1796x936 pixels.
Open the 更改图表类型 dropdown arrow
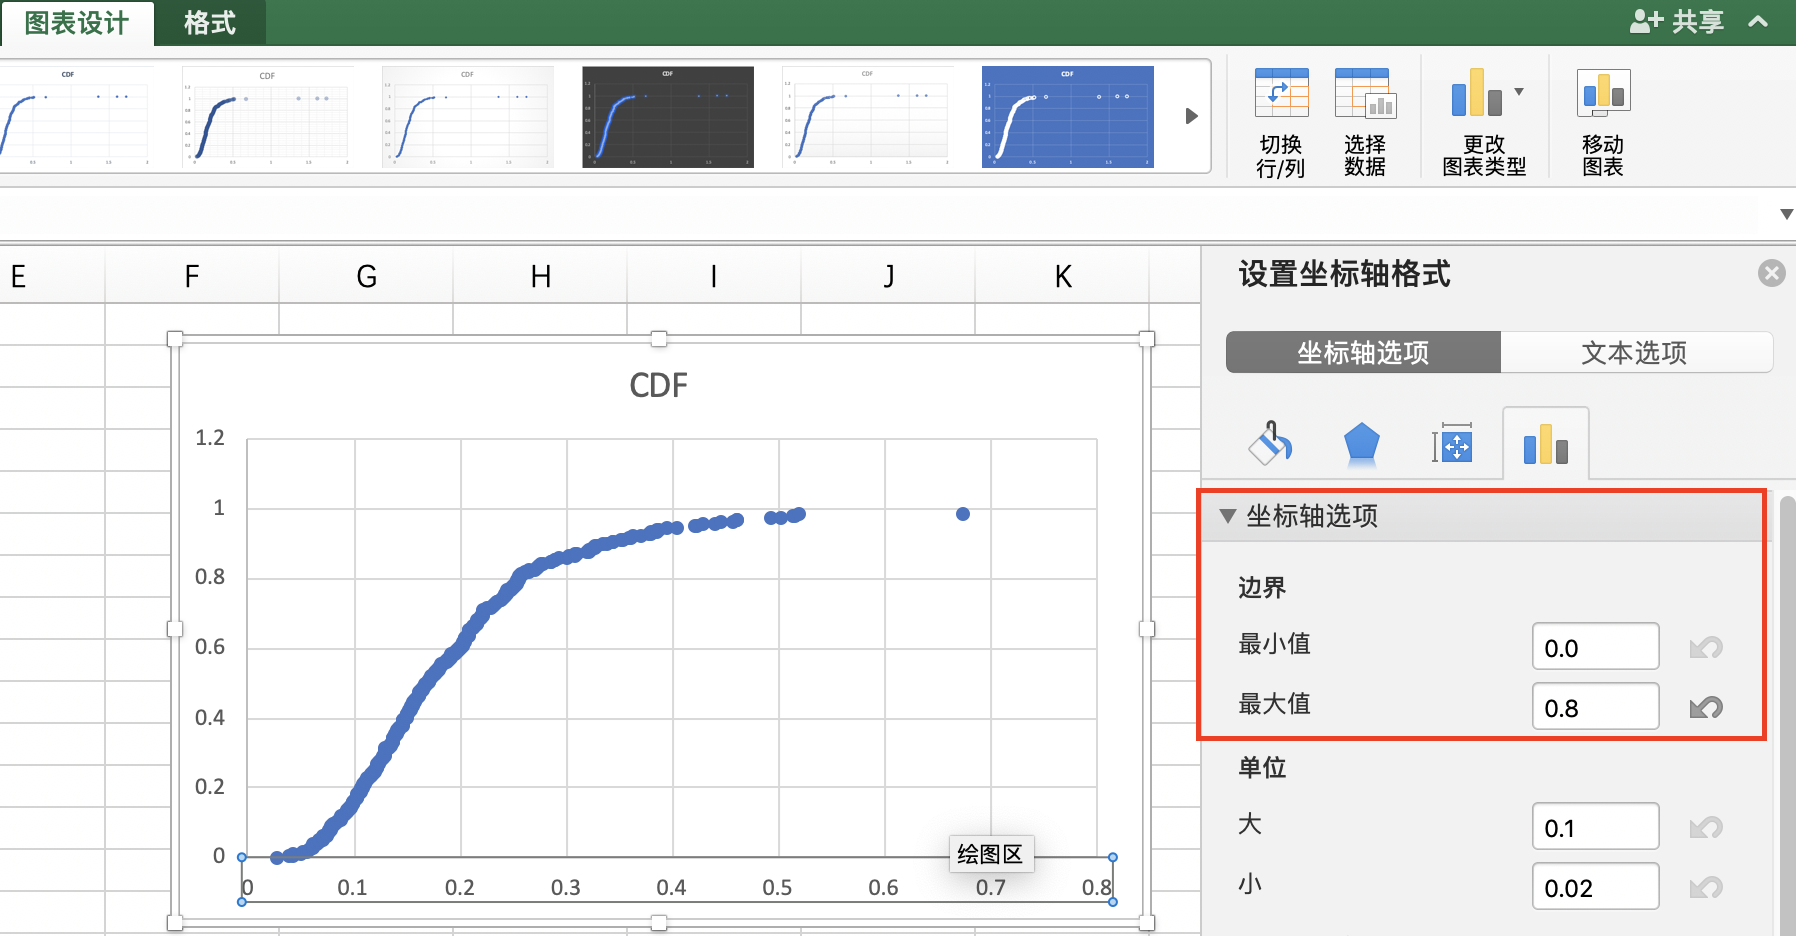[1518, 90]
